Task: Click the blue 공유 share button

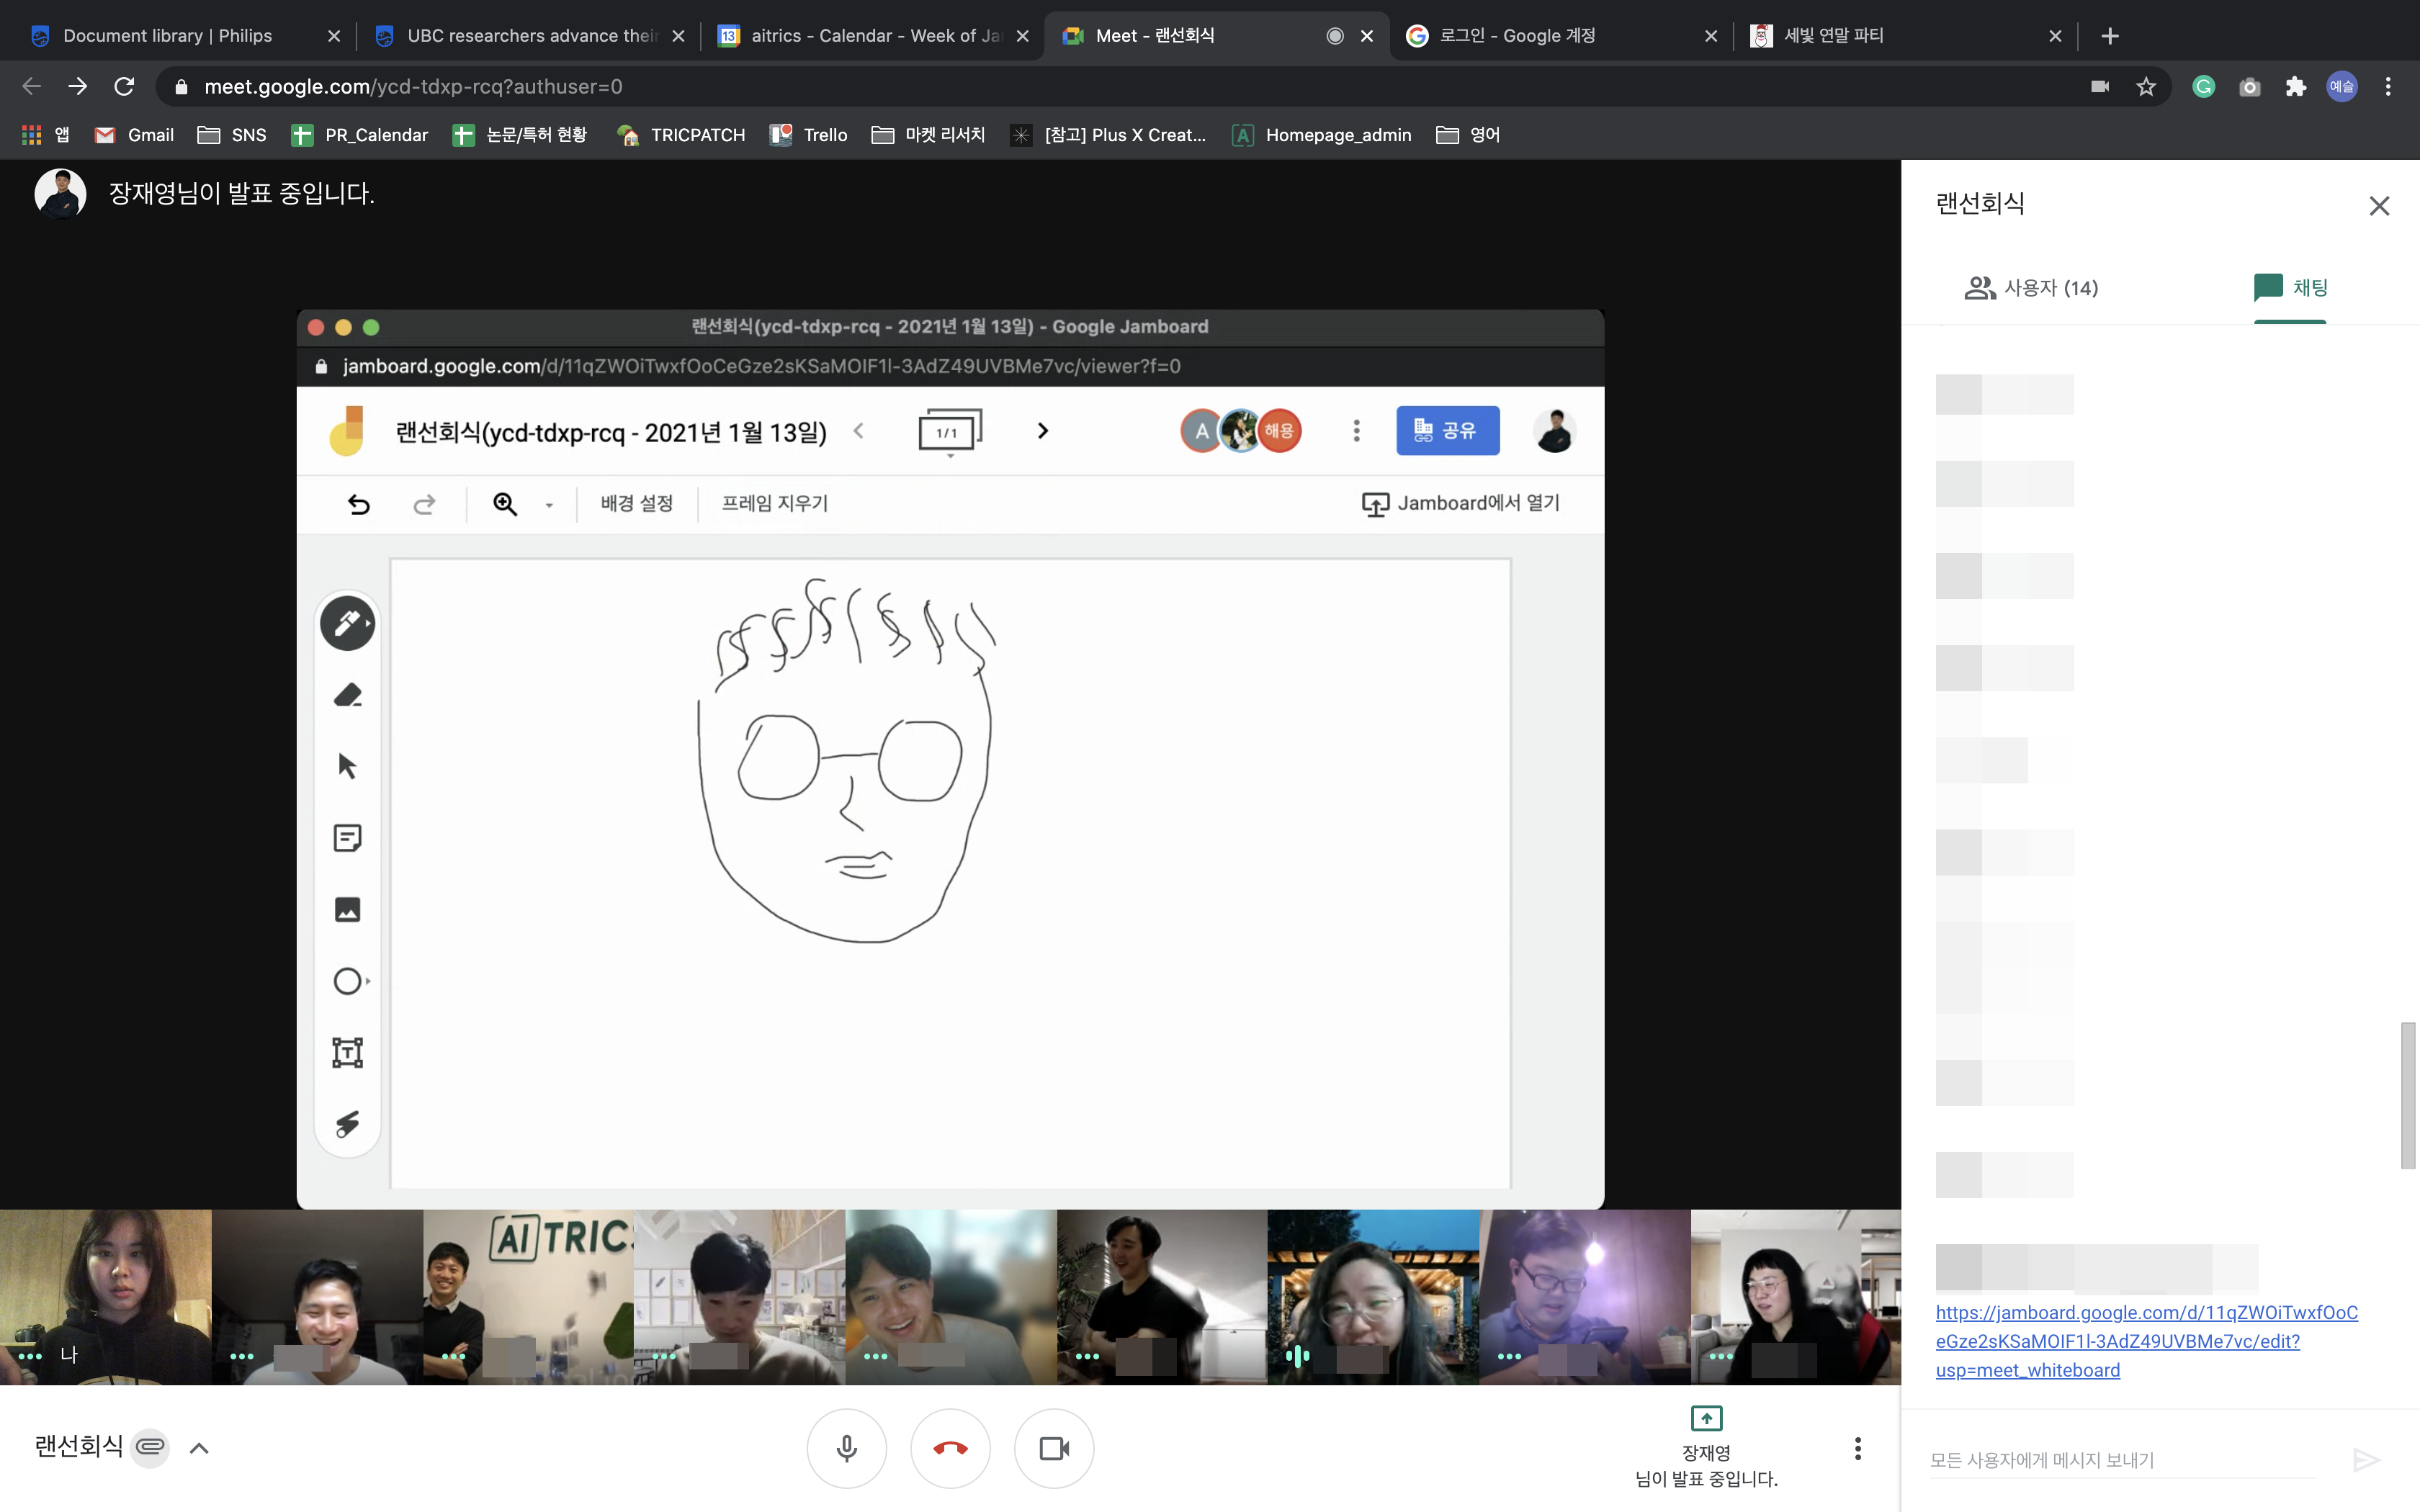Action: [x=1447, y=431]
